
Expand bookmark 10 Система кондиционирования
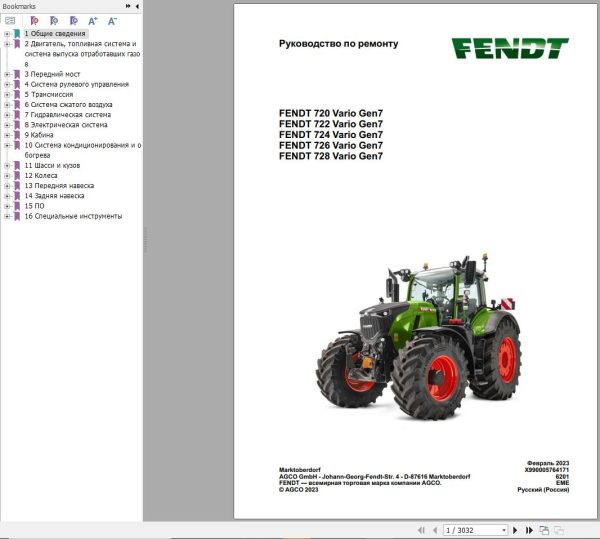[7, 145]
